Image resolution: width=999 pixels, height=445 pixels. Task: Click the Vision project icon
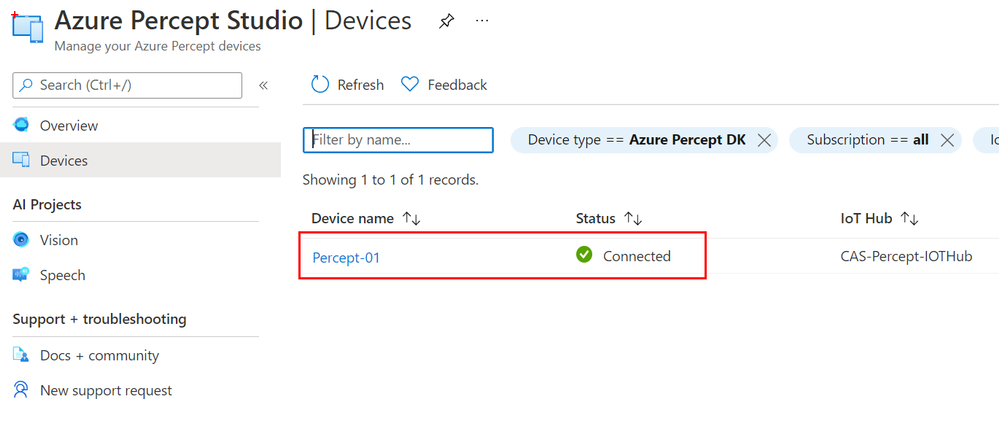coord(21,240)
